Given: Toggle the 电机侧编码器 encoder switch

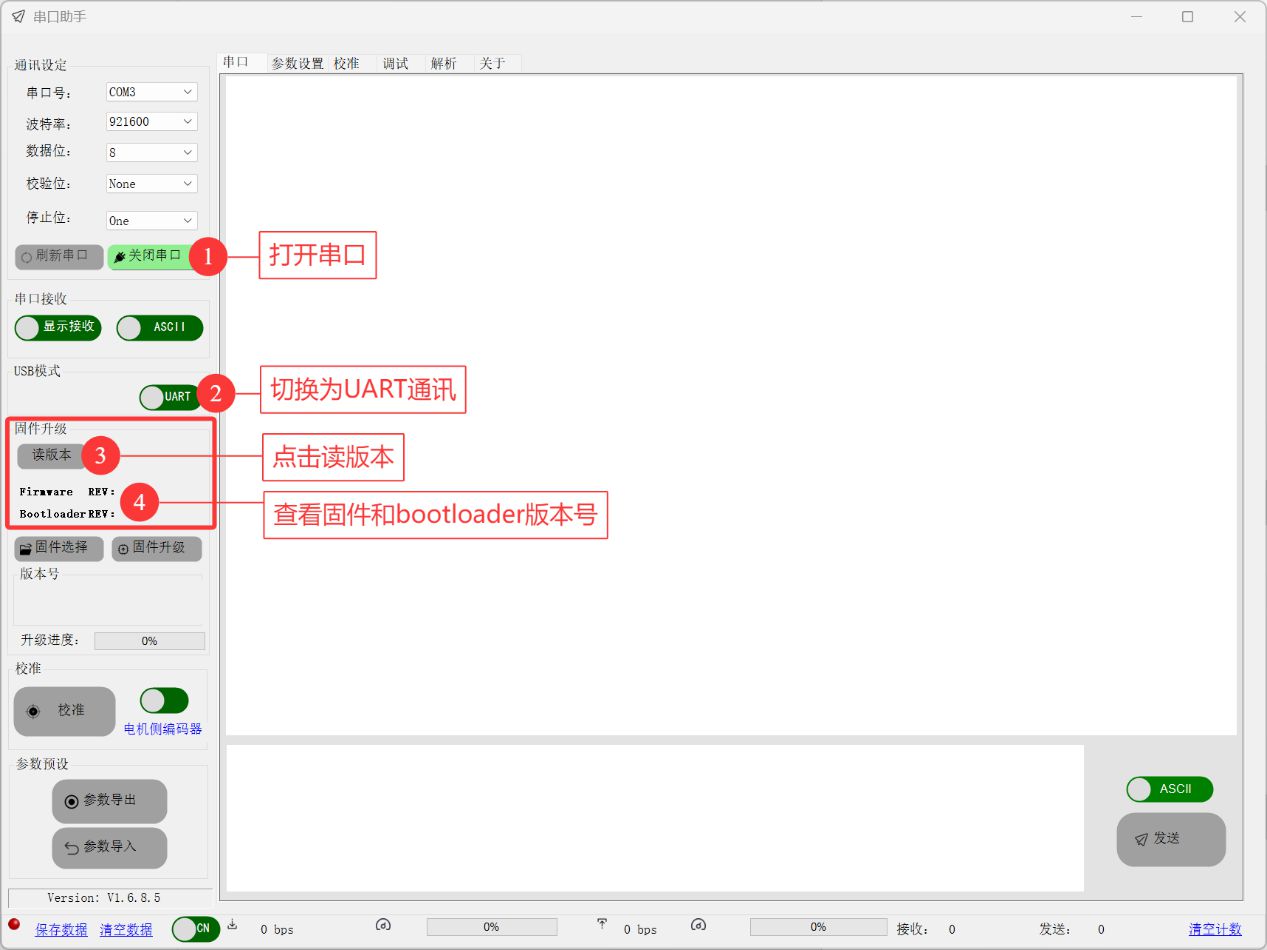Looking at the screenshot, I should coord(164,701).
